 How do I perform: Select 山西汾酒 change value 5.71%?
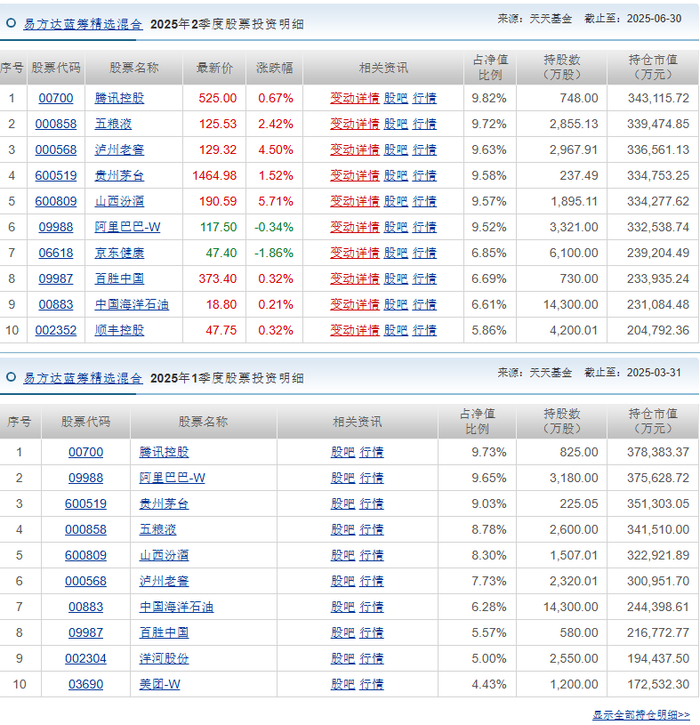pyautogui.click(x=276, y=202)
